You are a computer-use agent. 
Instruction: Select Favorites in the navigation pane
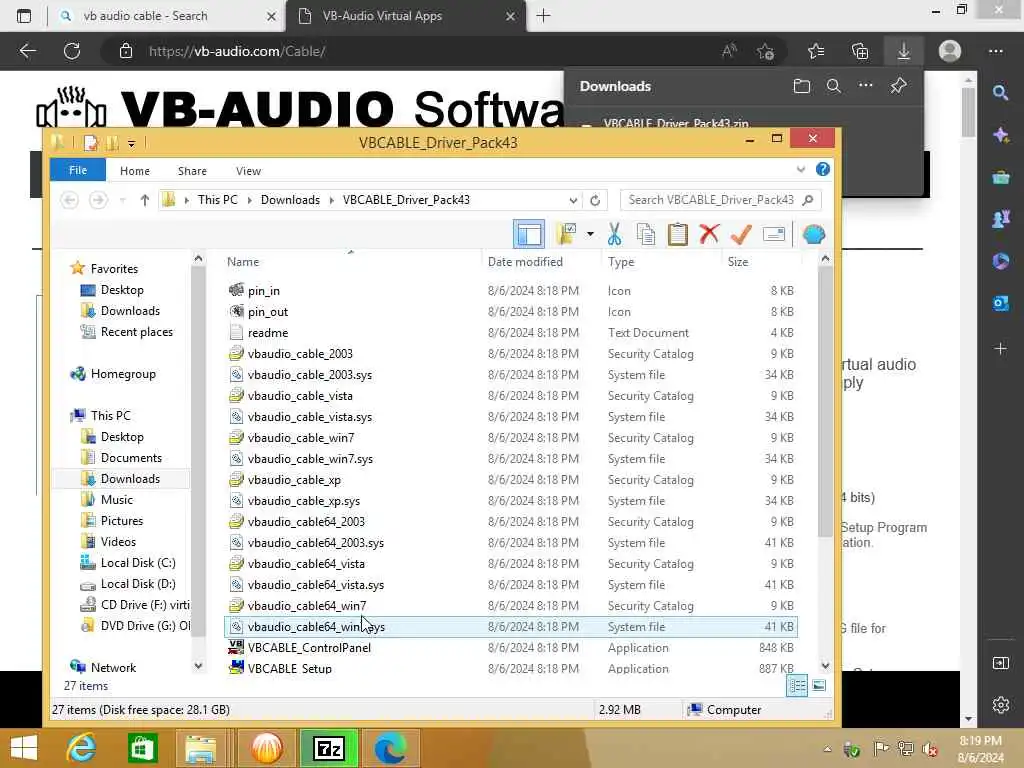[114, 268]
